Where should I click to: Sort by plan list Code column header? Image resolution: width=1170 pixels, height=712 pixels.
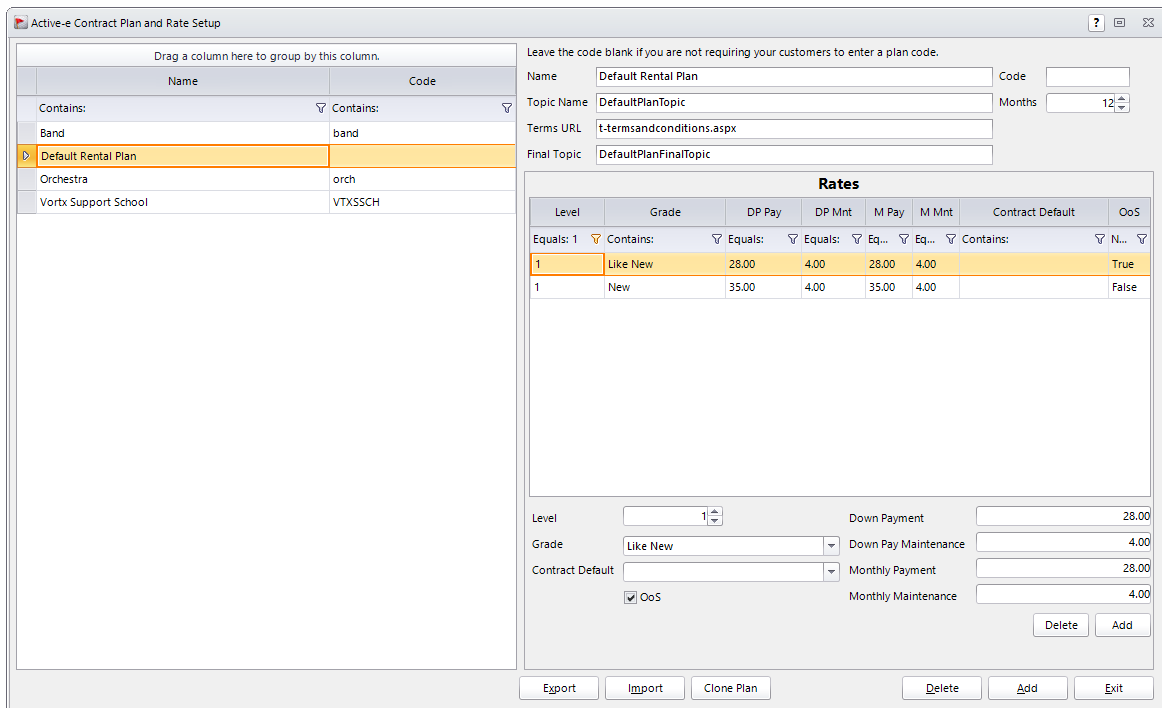[422, 81]
